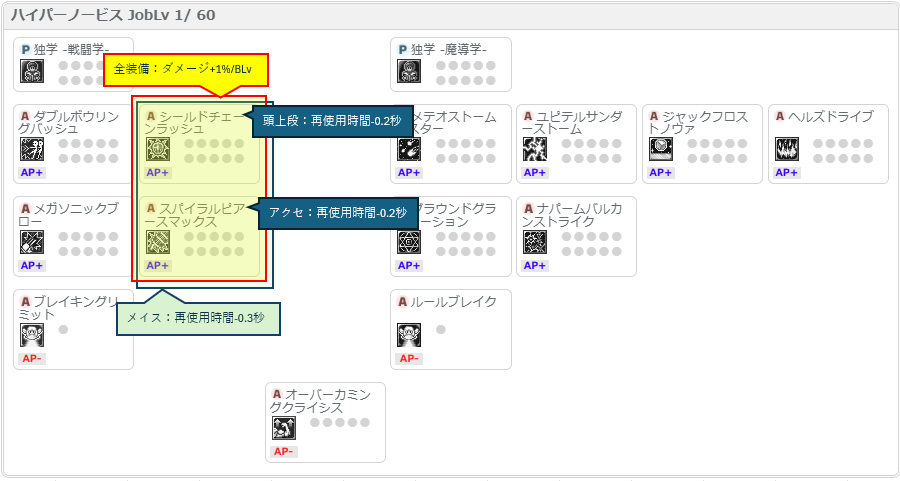Select the グラウンドグラビテーション skill icon
The image size is (900, 481).
(x=409, y=242)
